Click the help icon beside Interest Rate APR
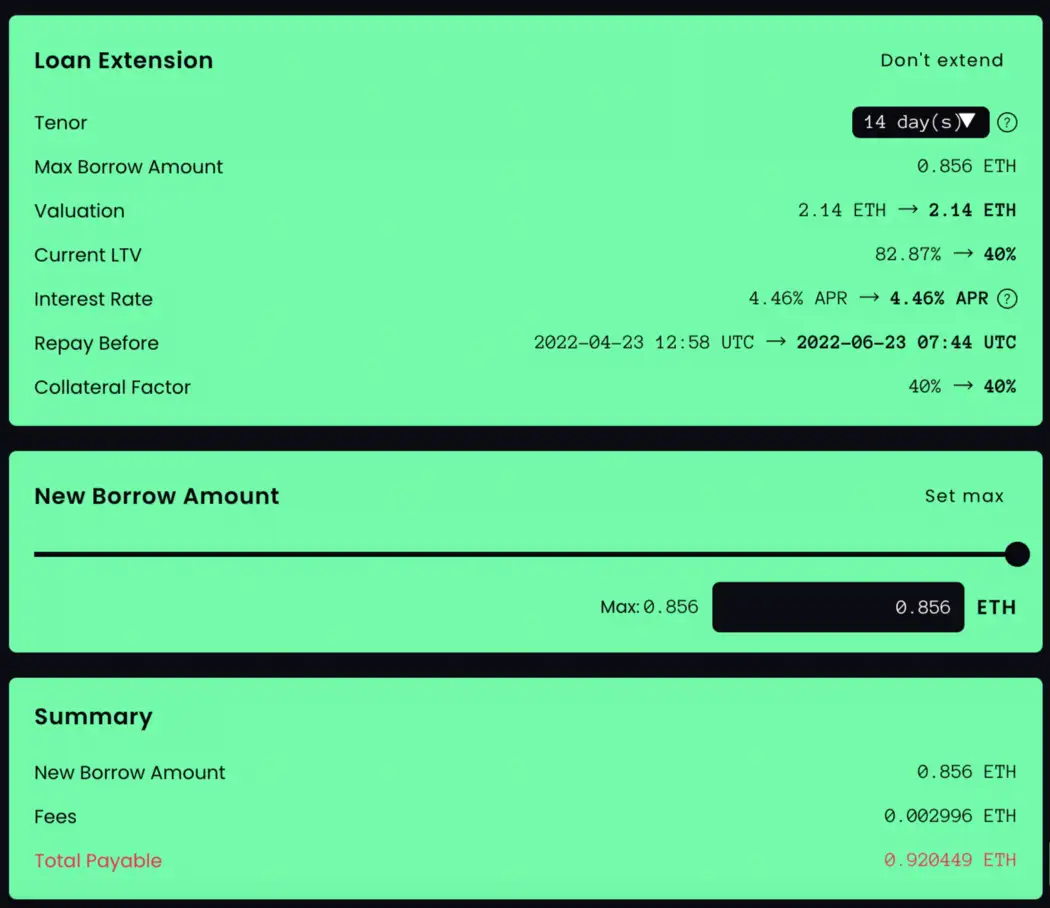The width and height of the screenshot is (1050, 908). (1007, 299)
